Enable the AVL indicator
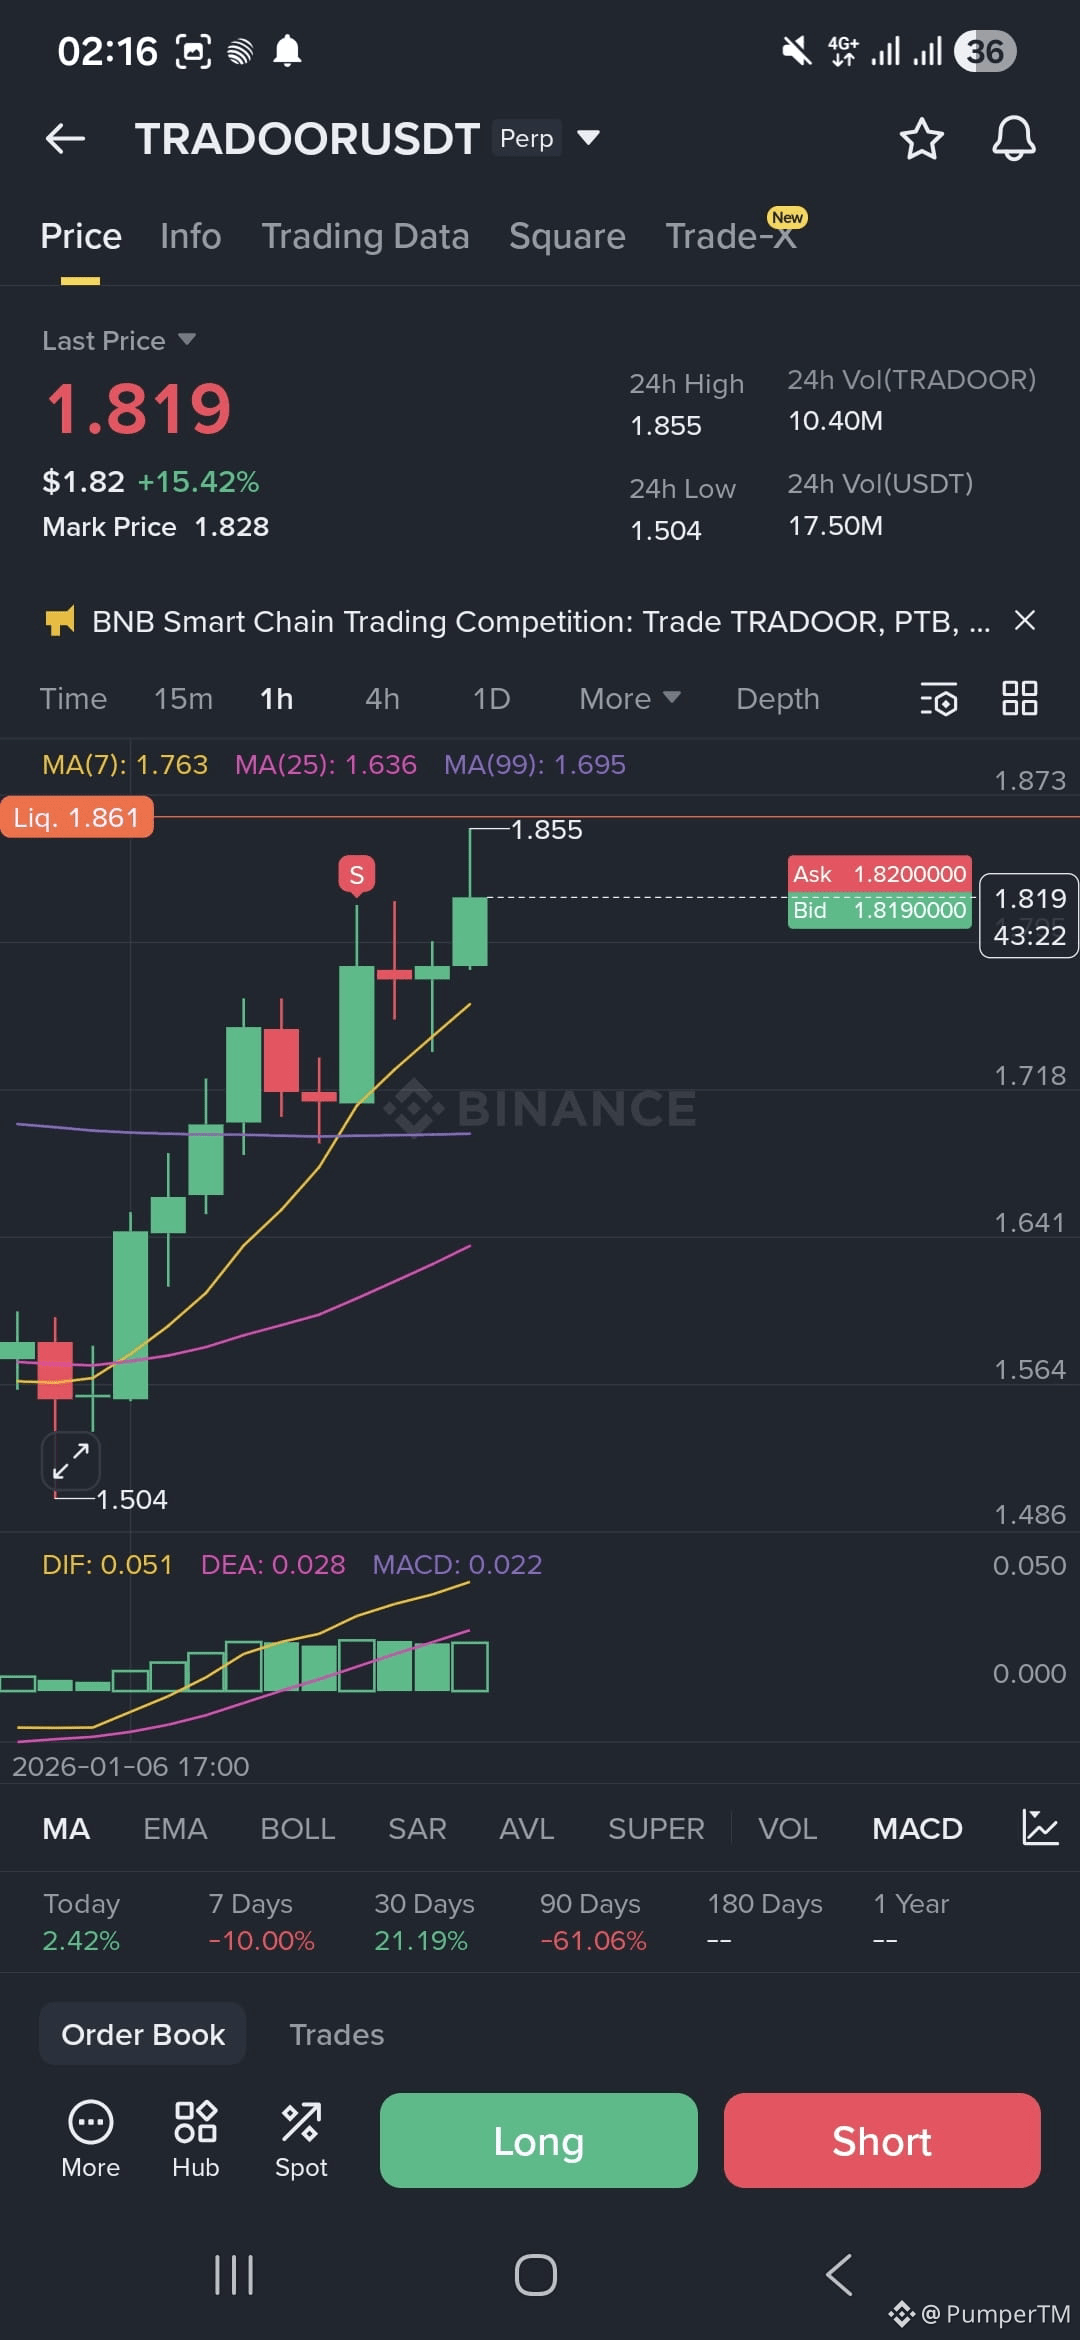 click(x=526, y=1828)
